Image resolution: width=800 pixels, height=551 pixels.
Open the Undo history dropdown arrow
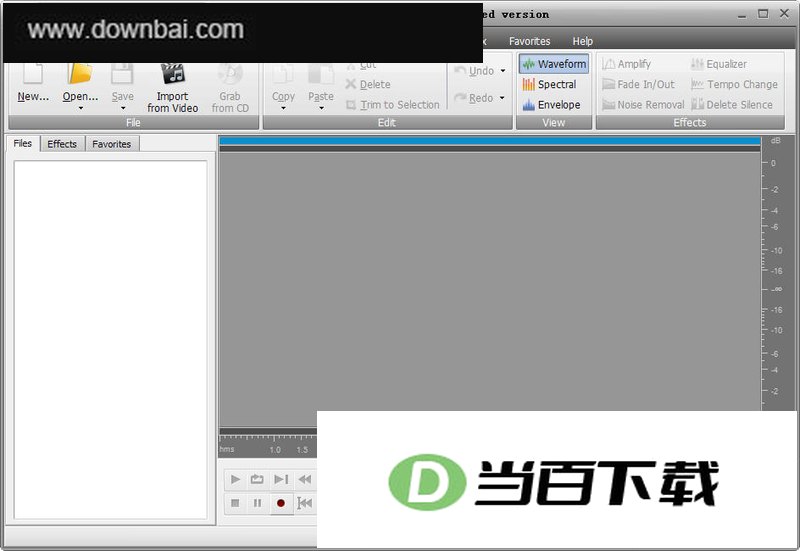click(503, 70)
